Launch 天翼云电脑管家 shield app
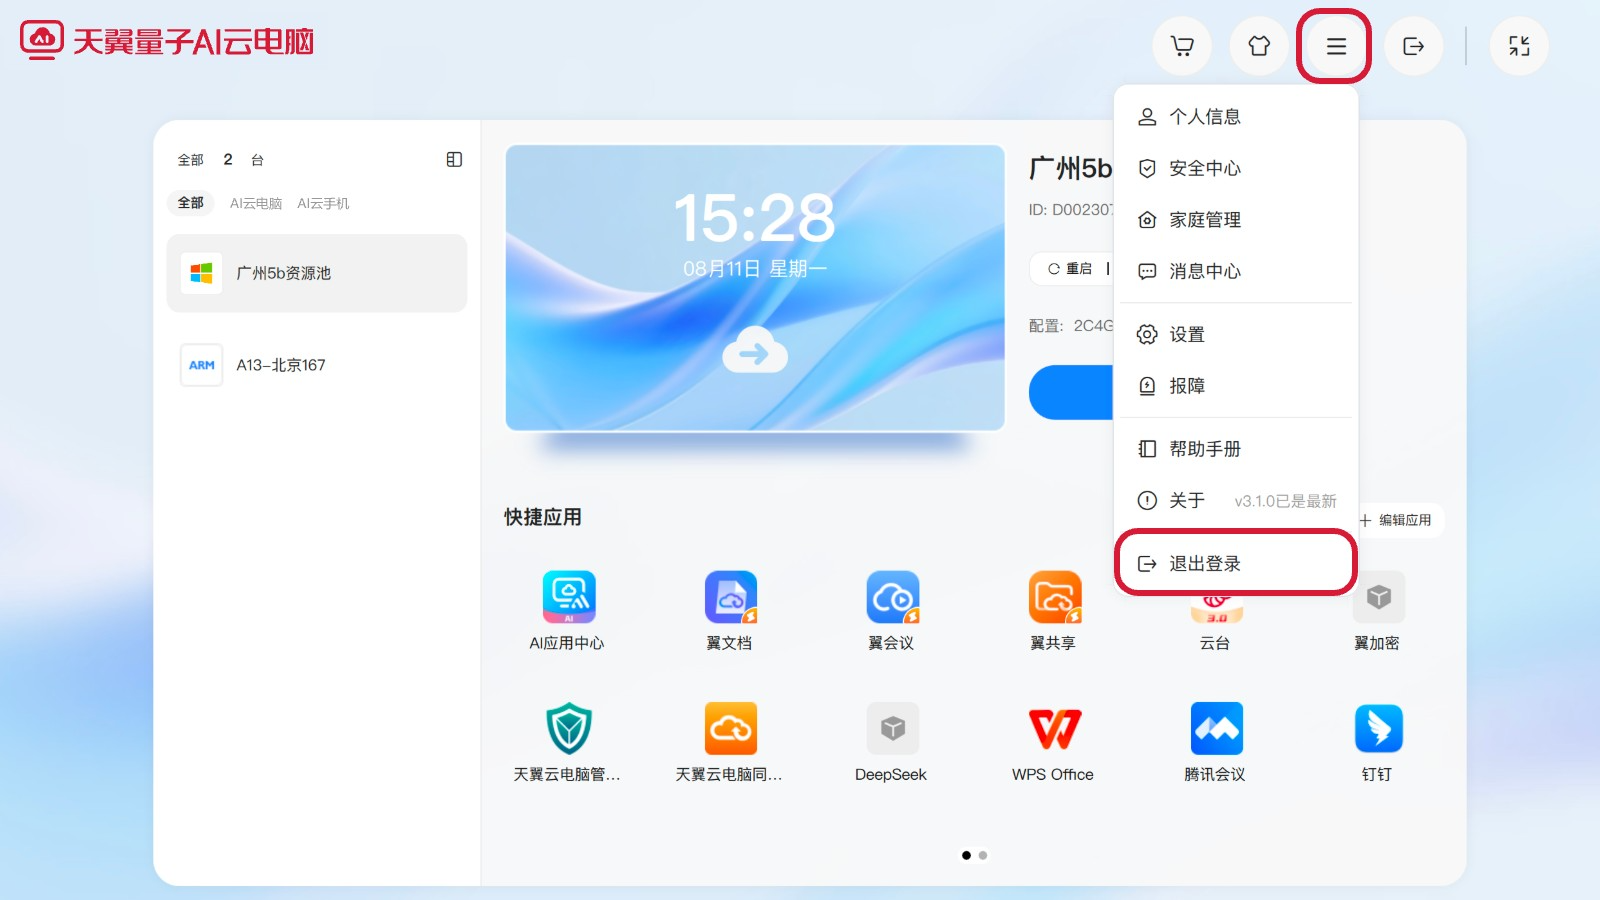The width and height of the screenshot is (1600, 900). pyautogui.click(x=568, y=742)
